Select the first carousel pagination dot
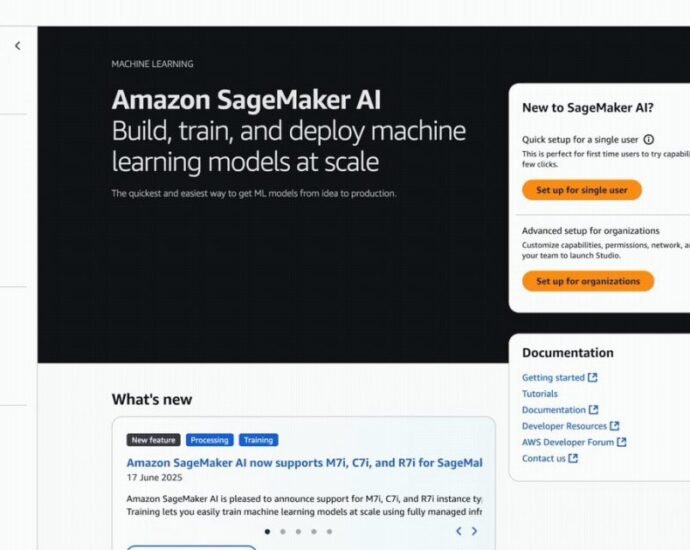This screenshot has width=690, height=550. click(267, 531)
